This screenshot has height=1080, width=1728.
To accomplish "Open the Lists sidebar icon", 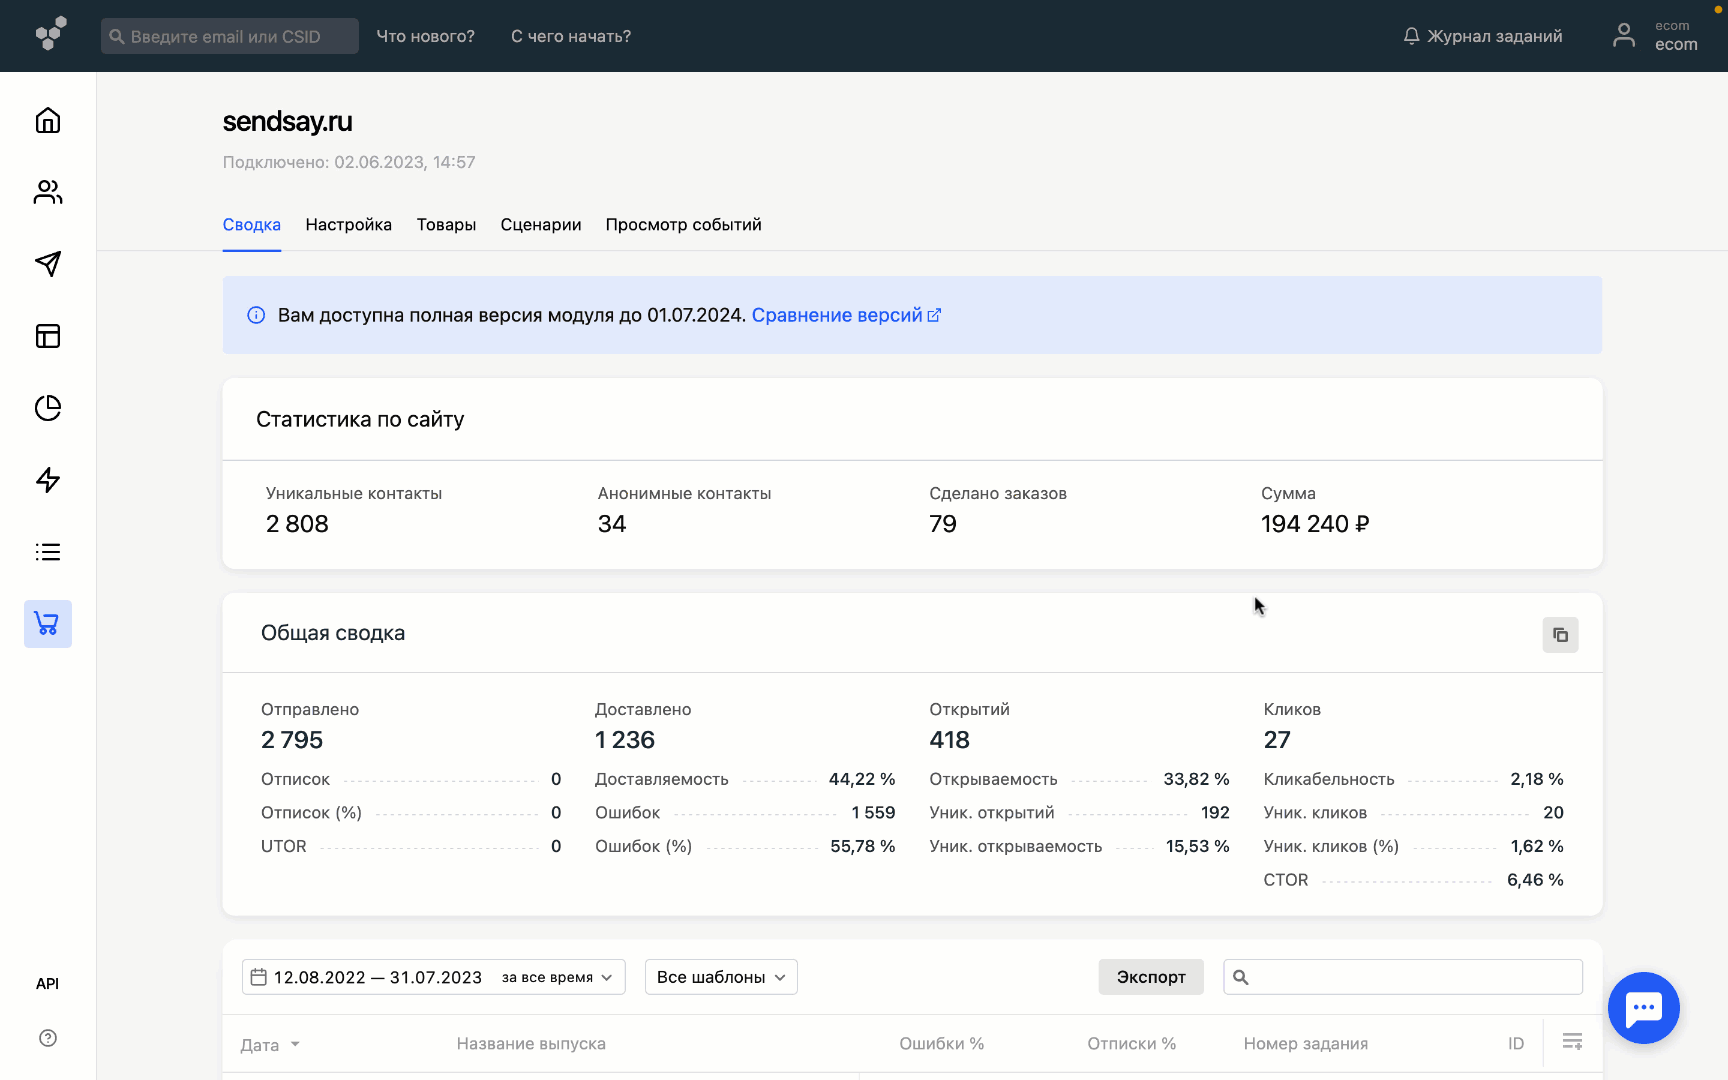I will coord(48,552).
